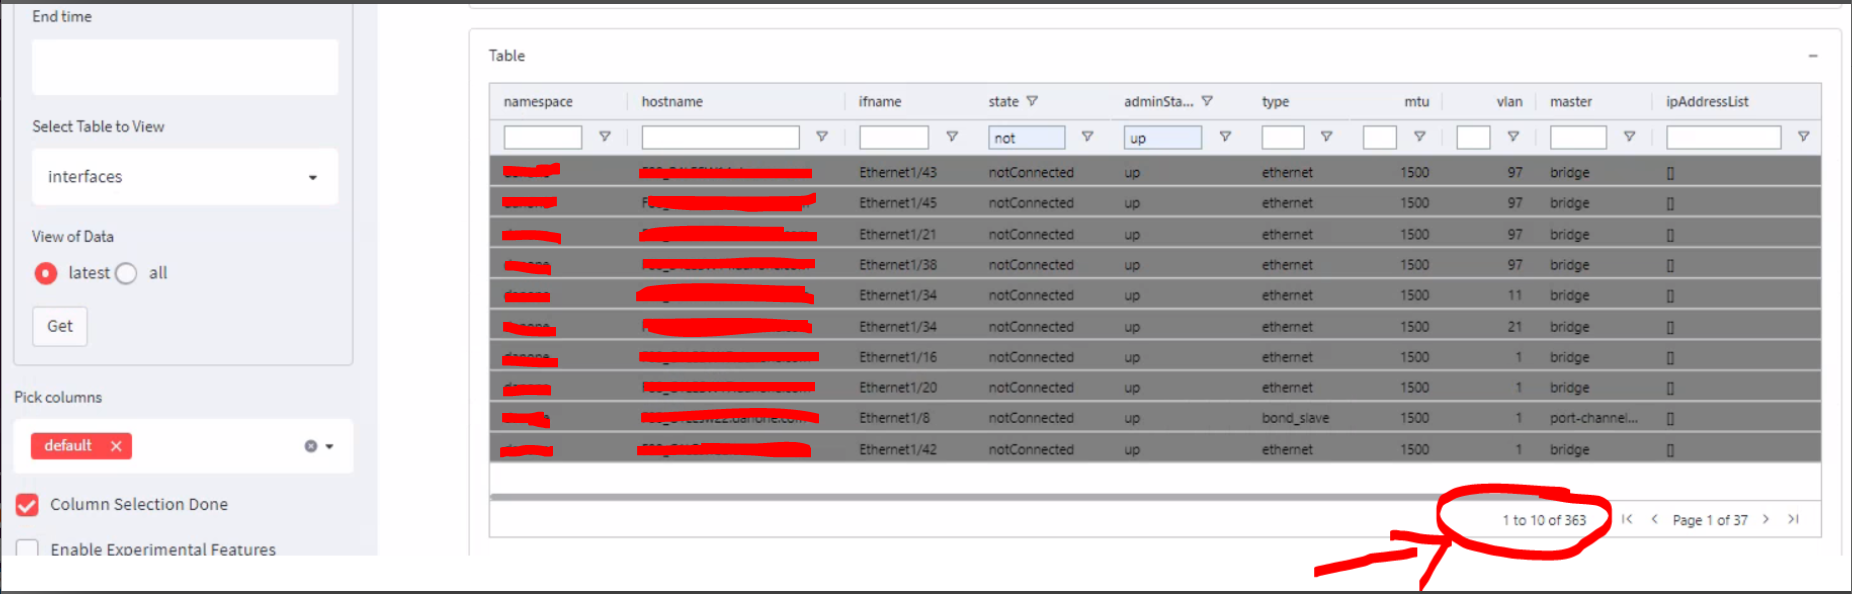Click the adminState filter box containing 'up'
The height and width of the screenshot is (594, 1852).
pos(1163,137)
